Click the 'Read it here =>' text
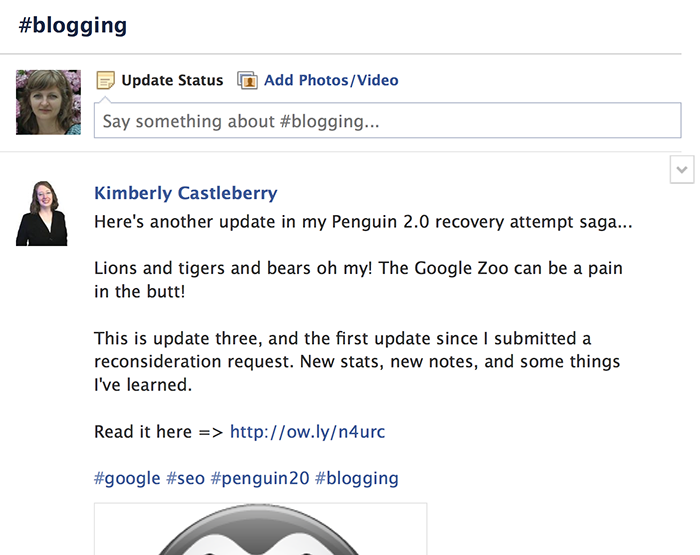The height and width of the screenshot is (555, 700). pos(158,432)
